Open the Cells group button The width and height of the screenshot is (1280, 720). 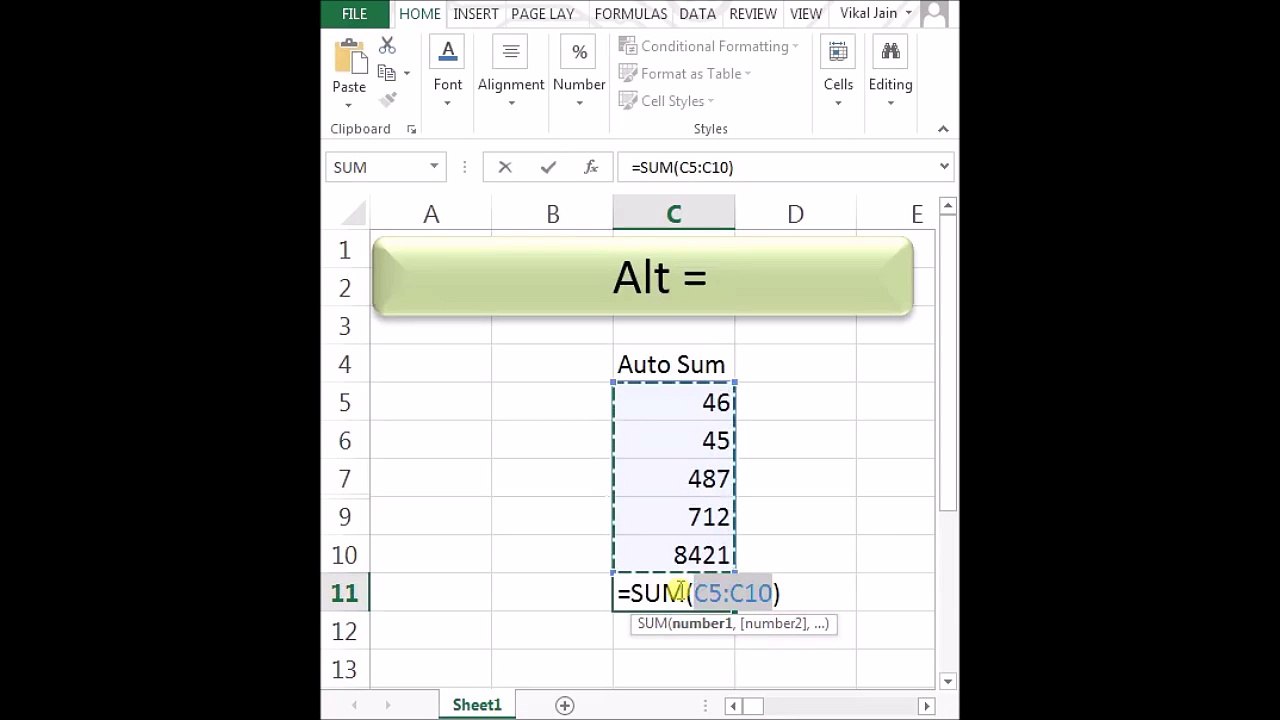point(838,73)
